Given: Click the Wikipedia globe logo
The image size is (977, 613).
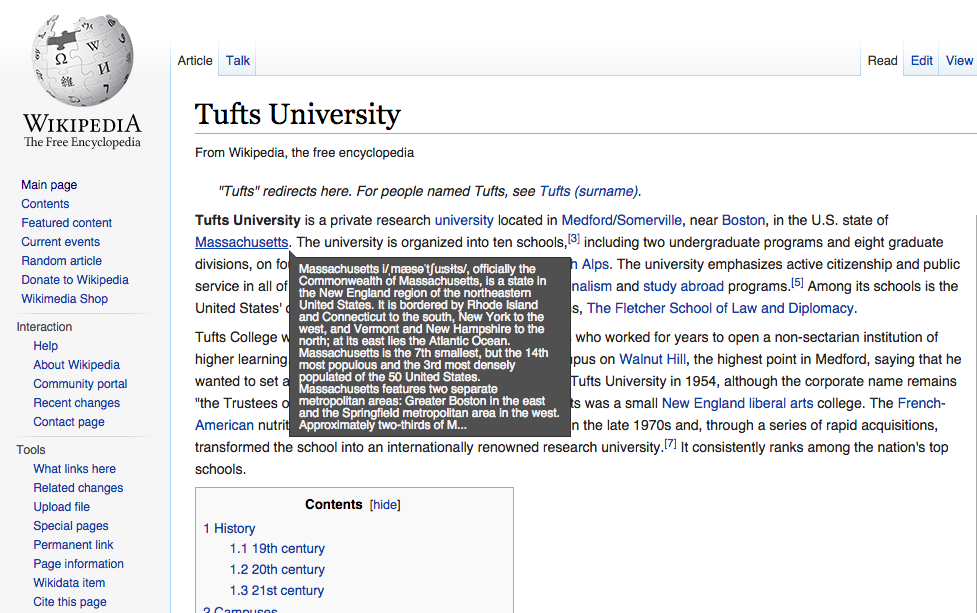Looking at the screenshot, I should pos(82,62).
